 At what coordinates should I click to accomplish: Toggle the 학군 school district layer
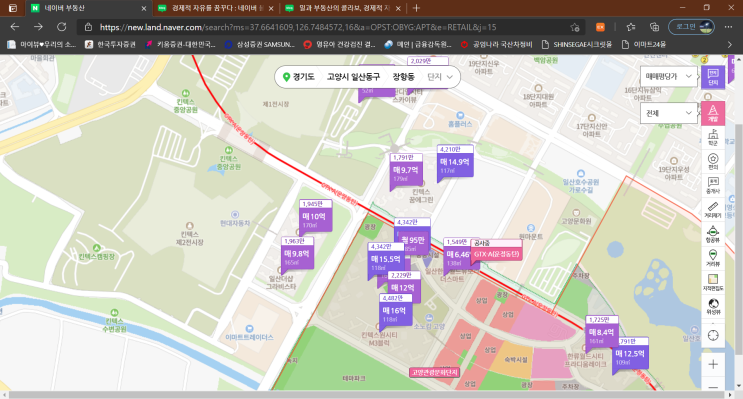[713, 137]
